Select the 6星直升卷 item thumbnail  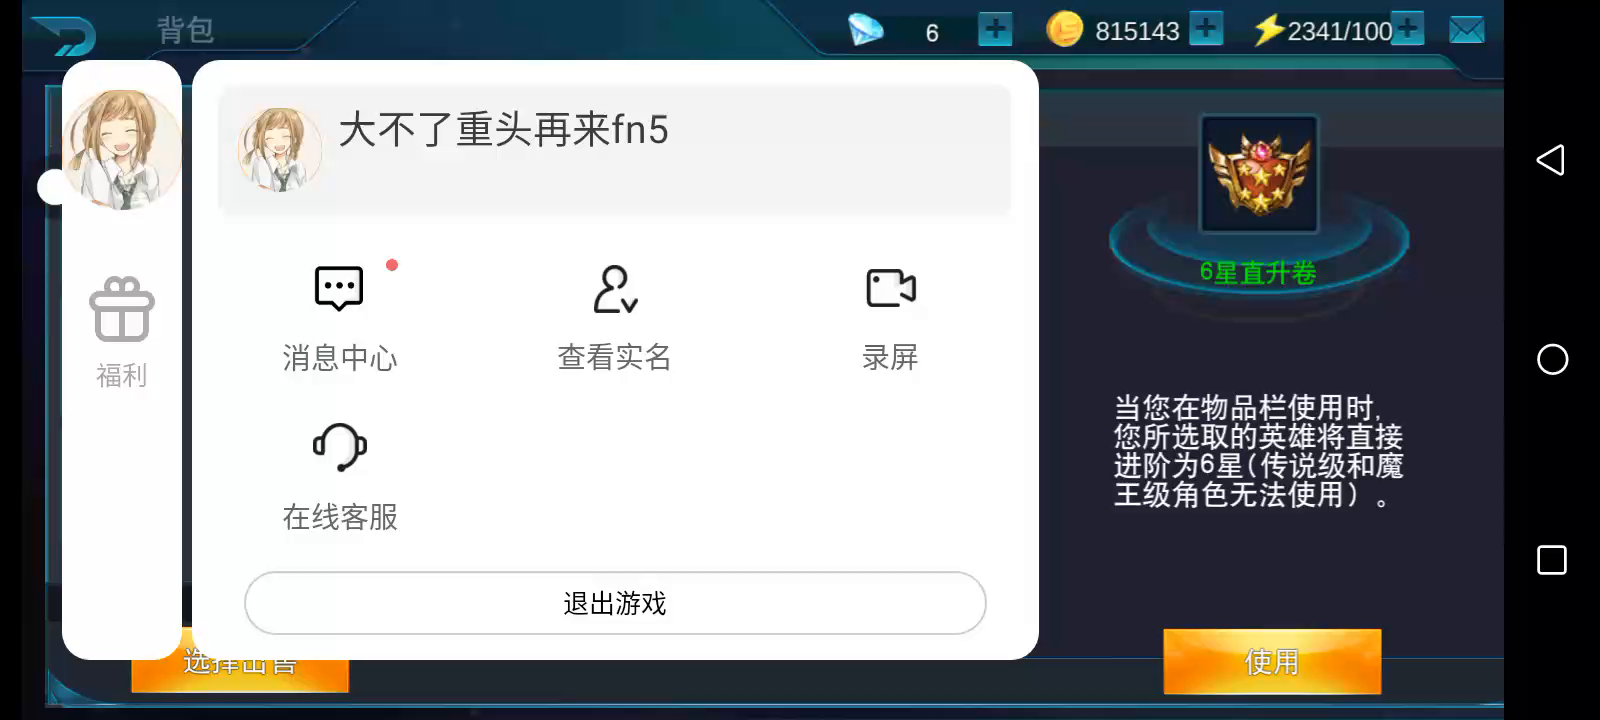[1259, 175]
